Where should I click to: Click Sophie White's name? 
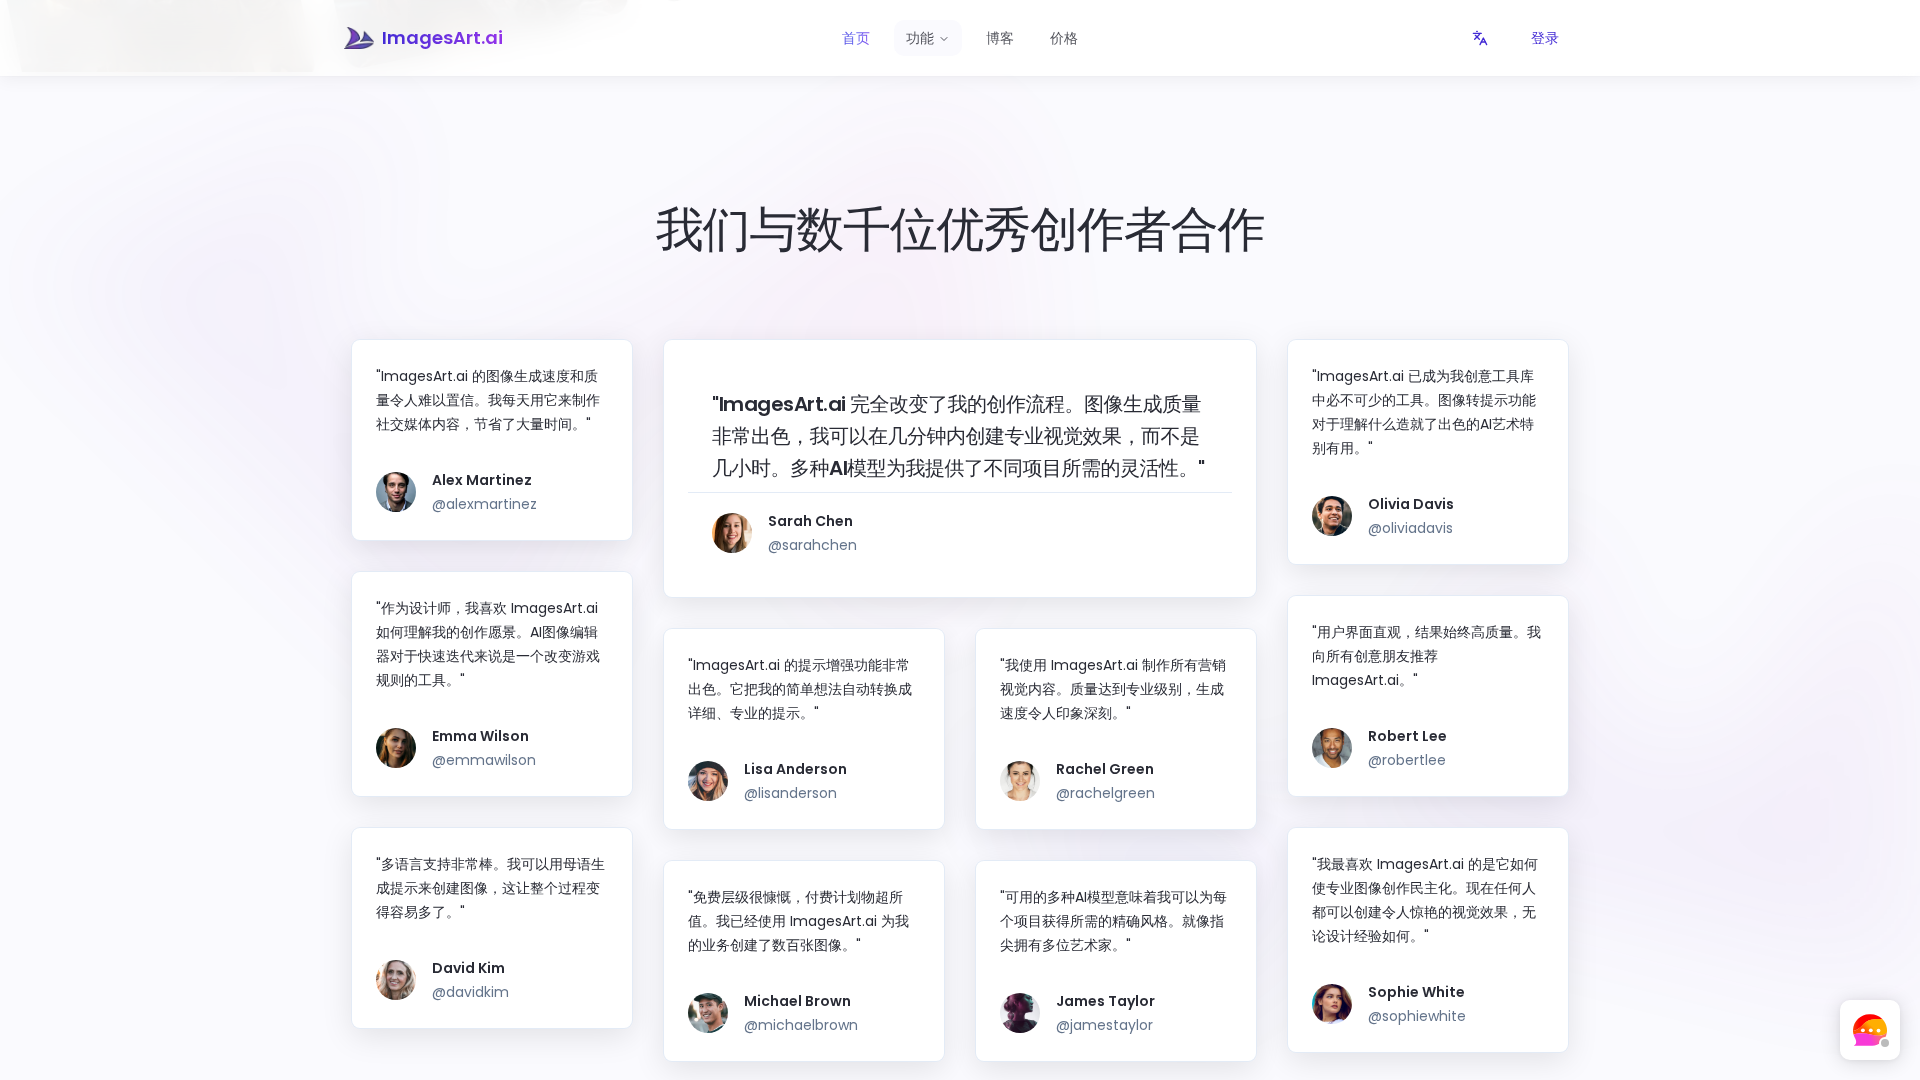tap(1416, 992)
